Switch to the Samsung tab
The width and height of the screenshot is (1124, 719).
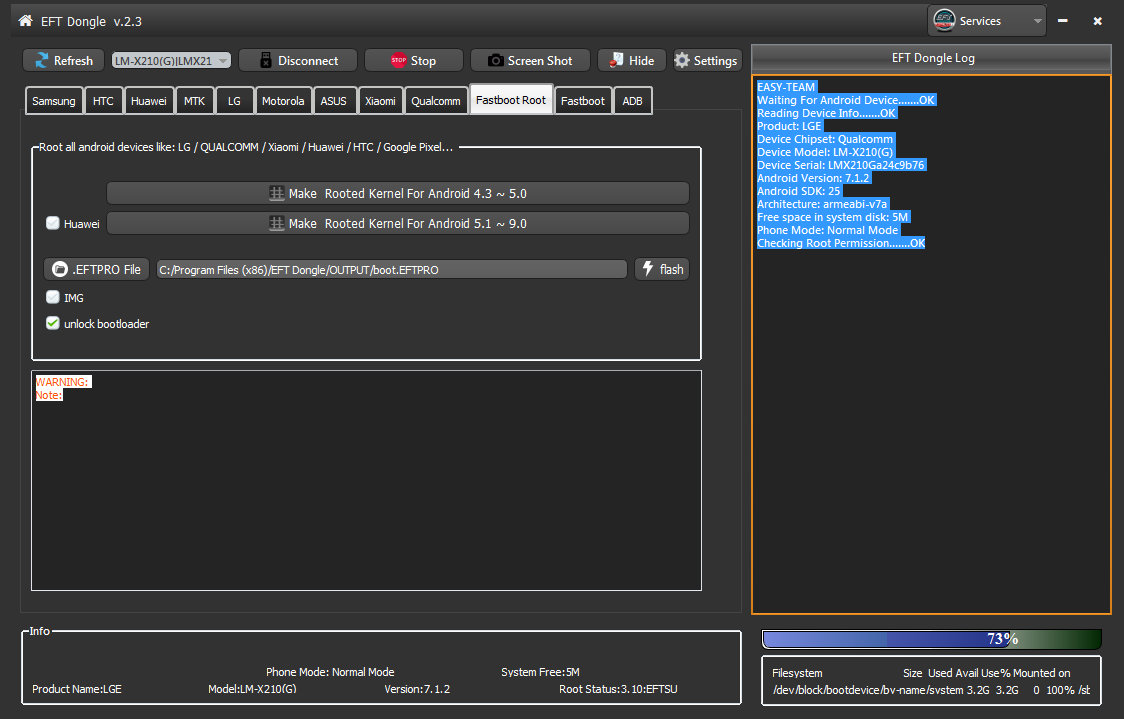[54, 101]
